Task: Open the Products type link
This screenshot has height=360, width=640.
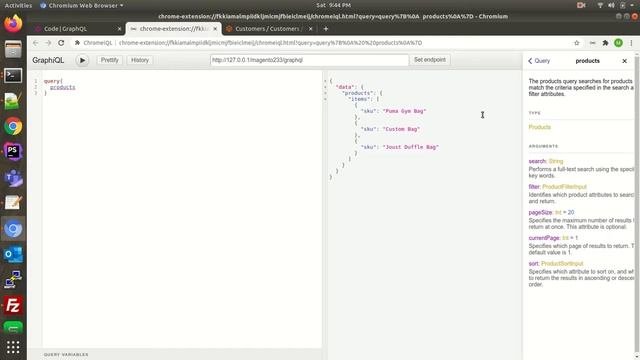Action: pos(540,127)
